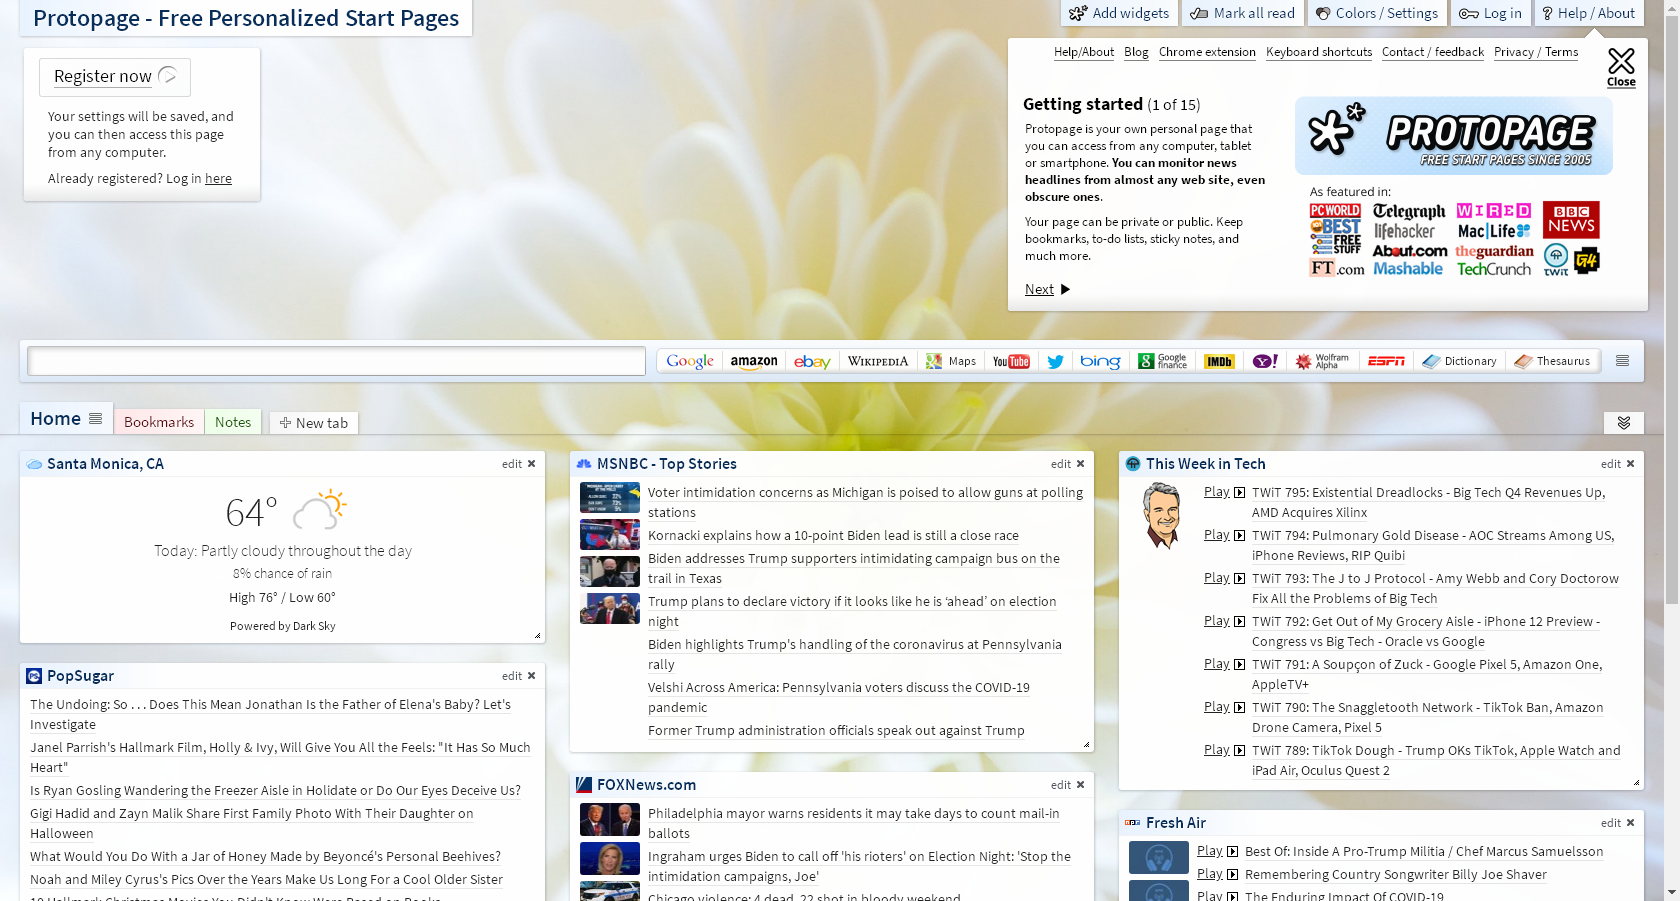Search with the Google engine button
This screenshot has height=901, width=1680.
690,361
